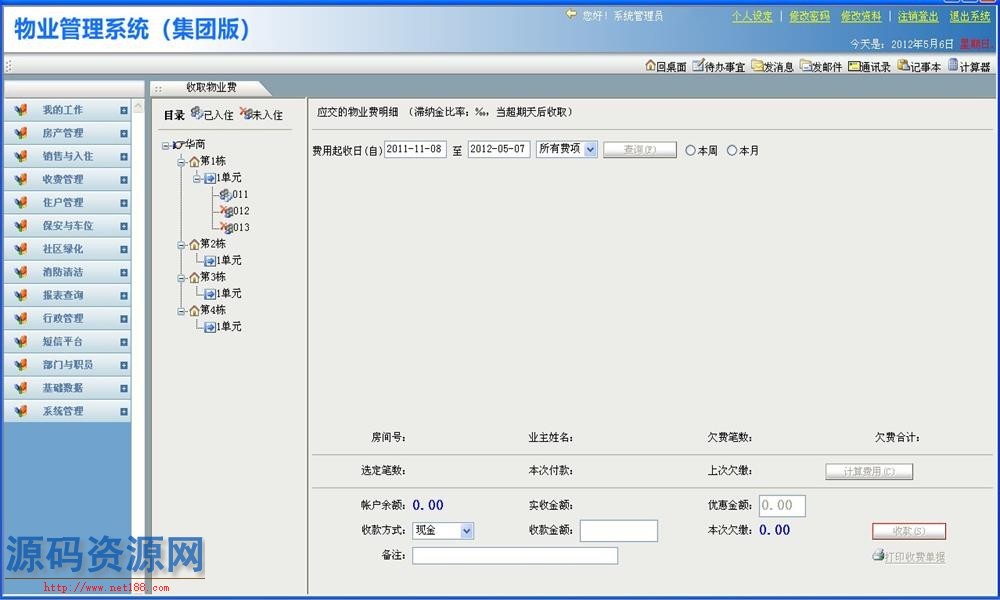Click the printer icon for 打印收费单据
The image size is (1000, 600).
[x=878, y=555]
